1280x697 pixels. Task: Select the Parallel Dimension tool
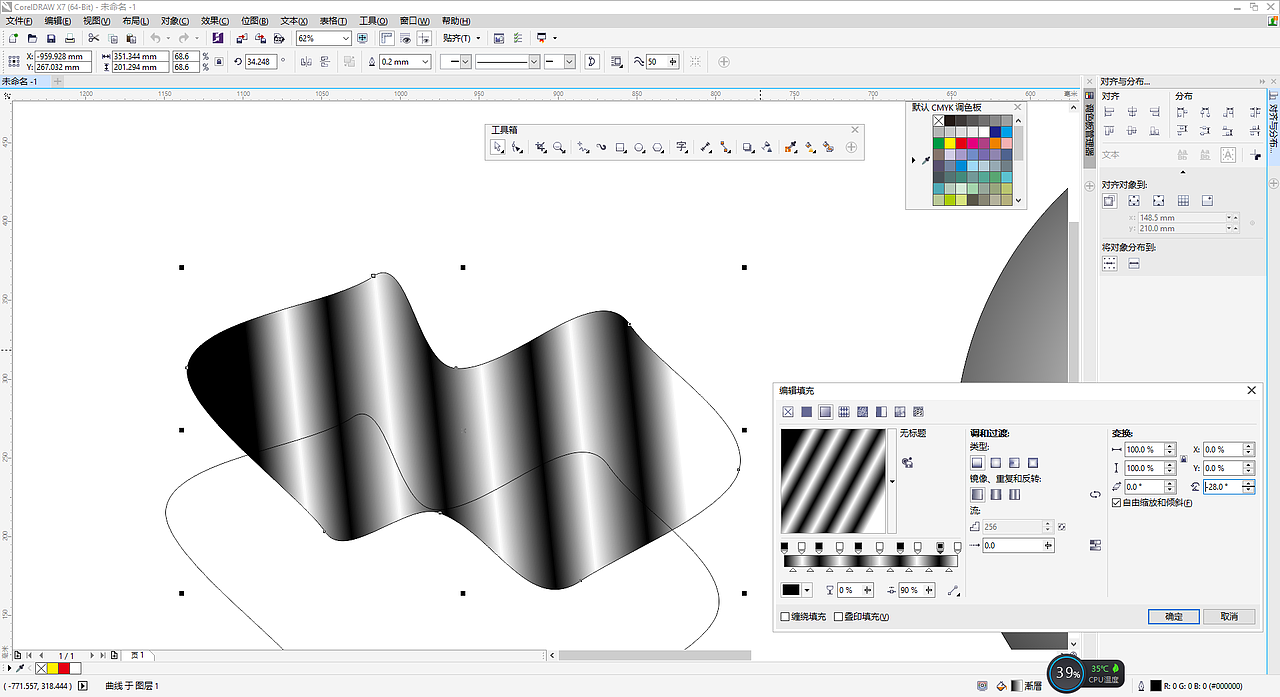[x=706, y=147]
